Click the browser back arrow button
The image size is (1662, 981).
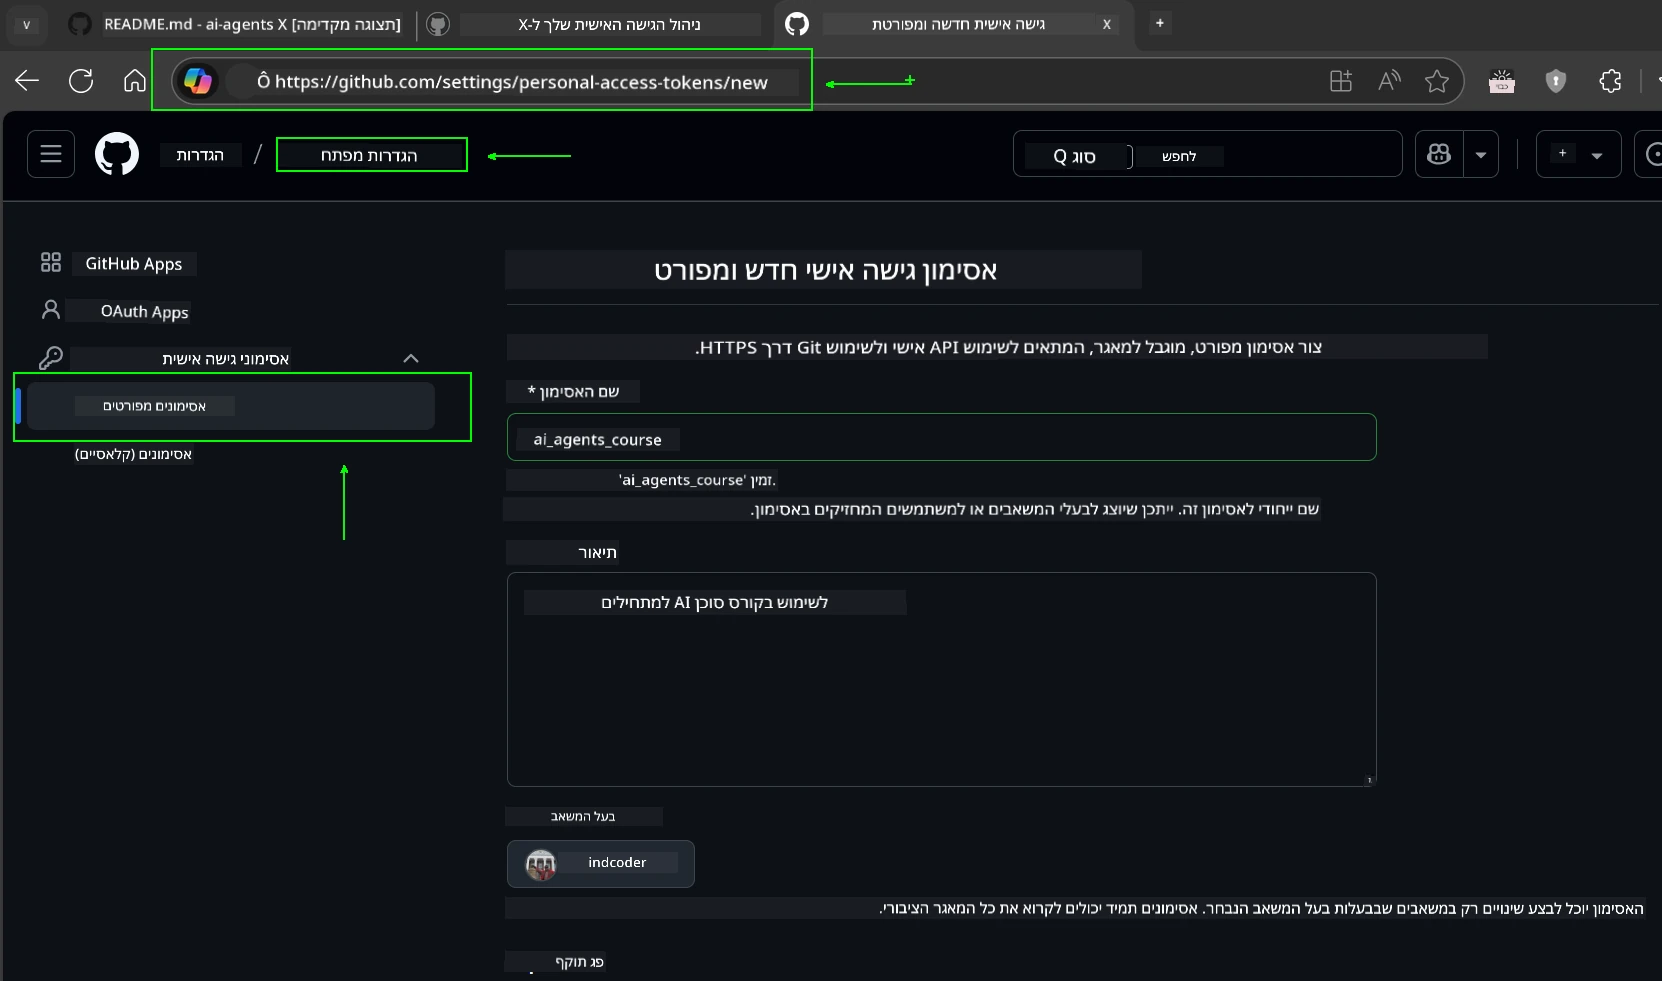pos(27,81)
